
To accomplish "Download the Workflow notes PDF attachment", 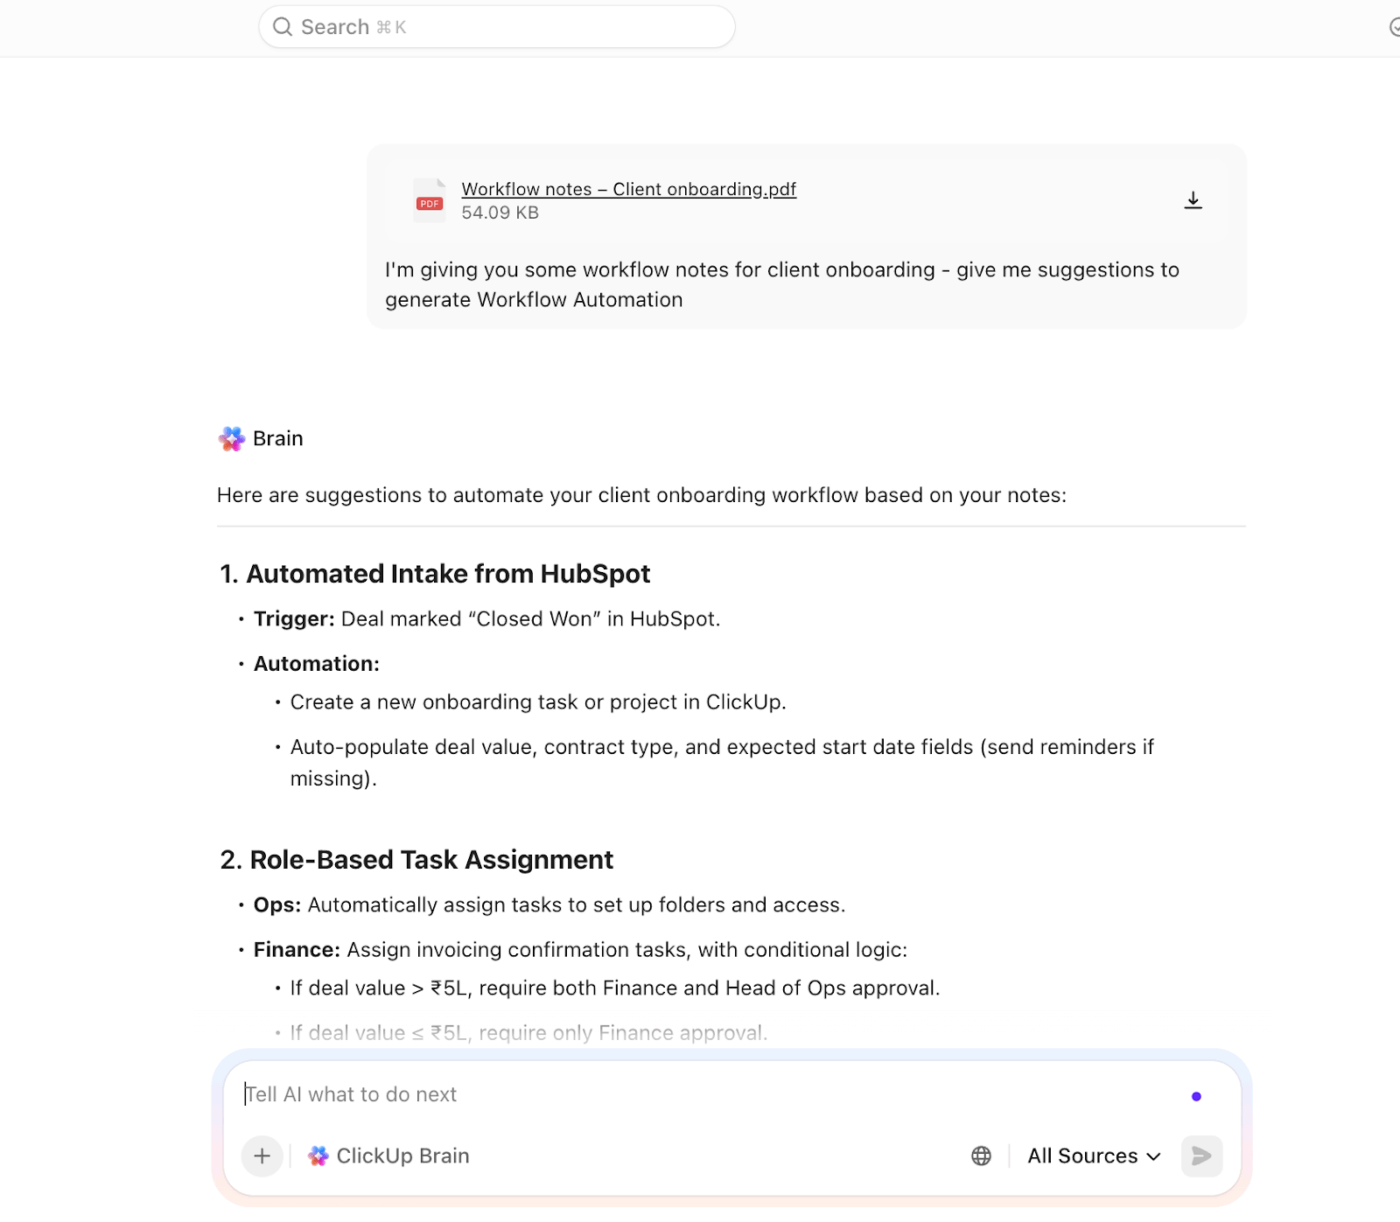I will click(1192, 199).
